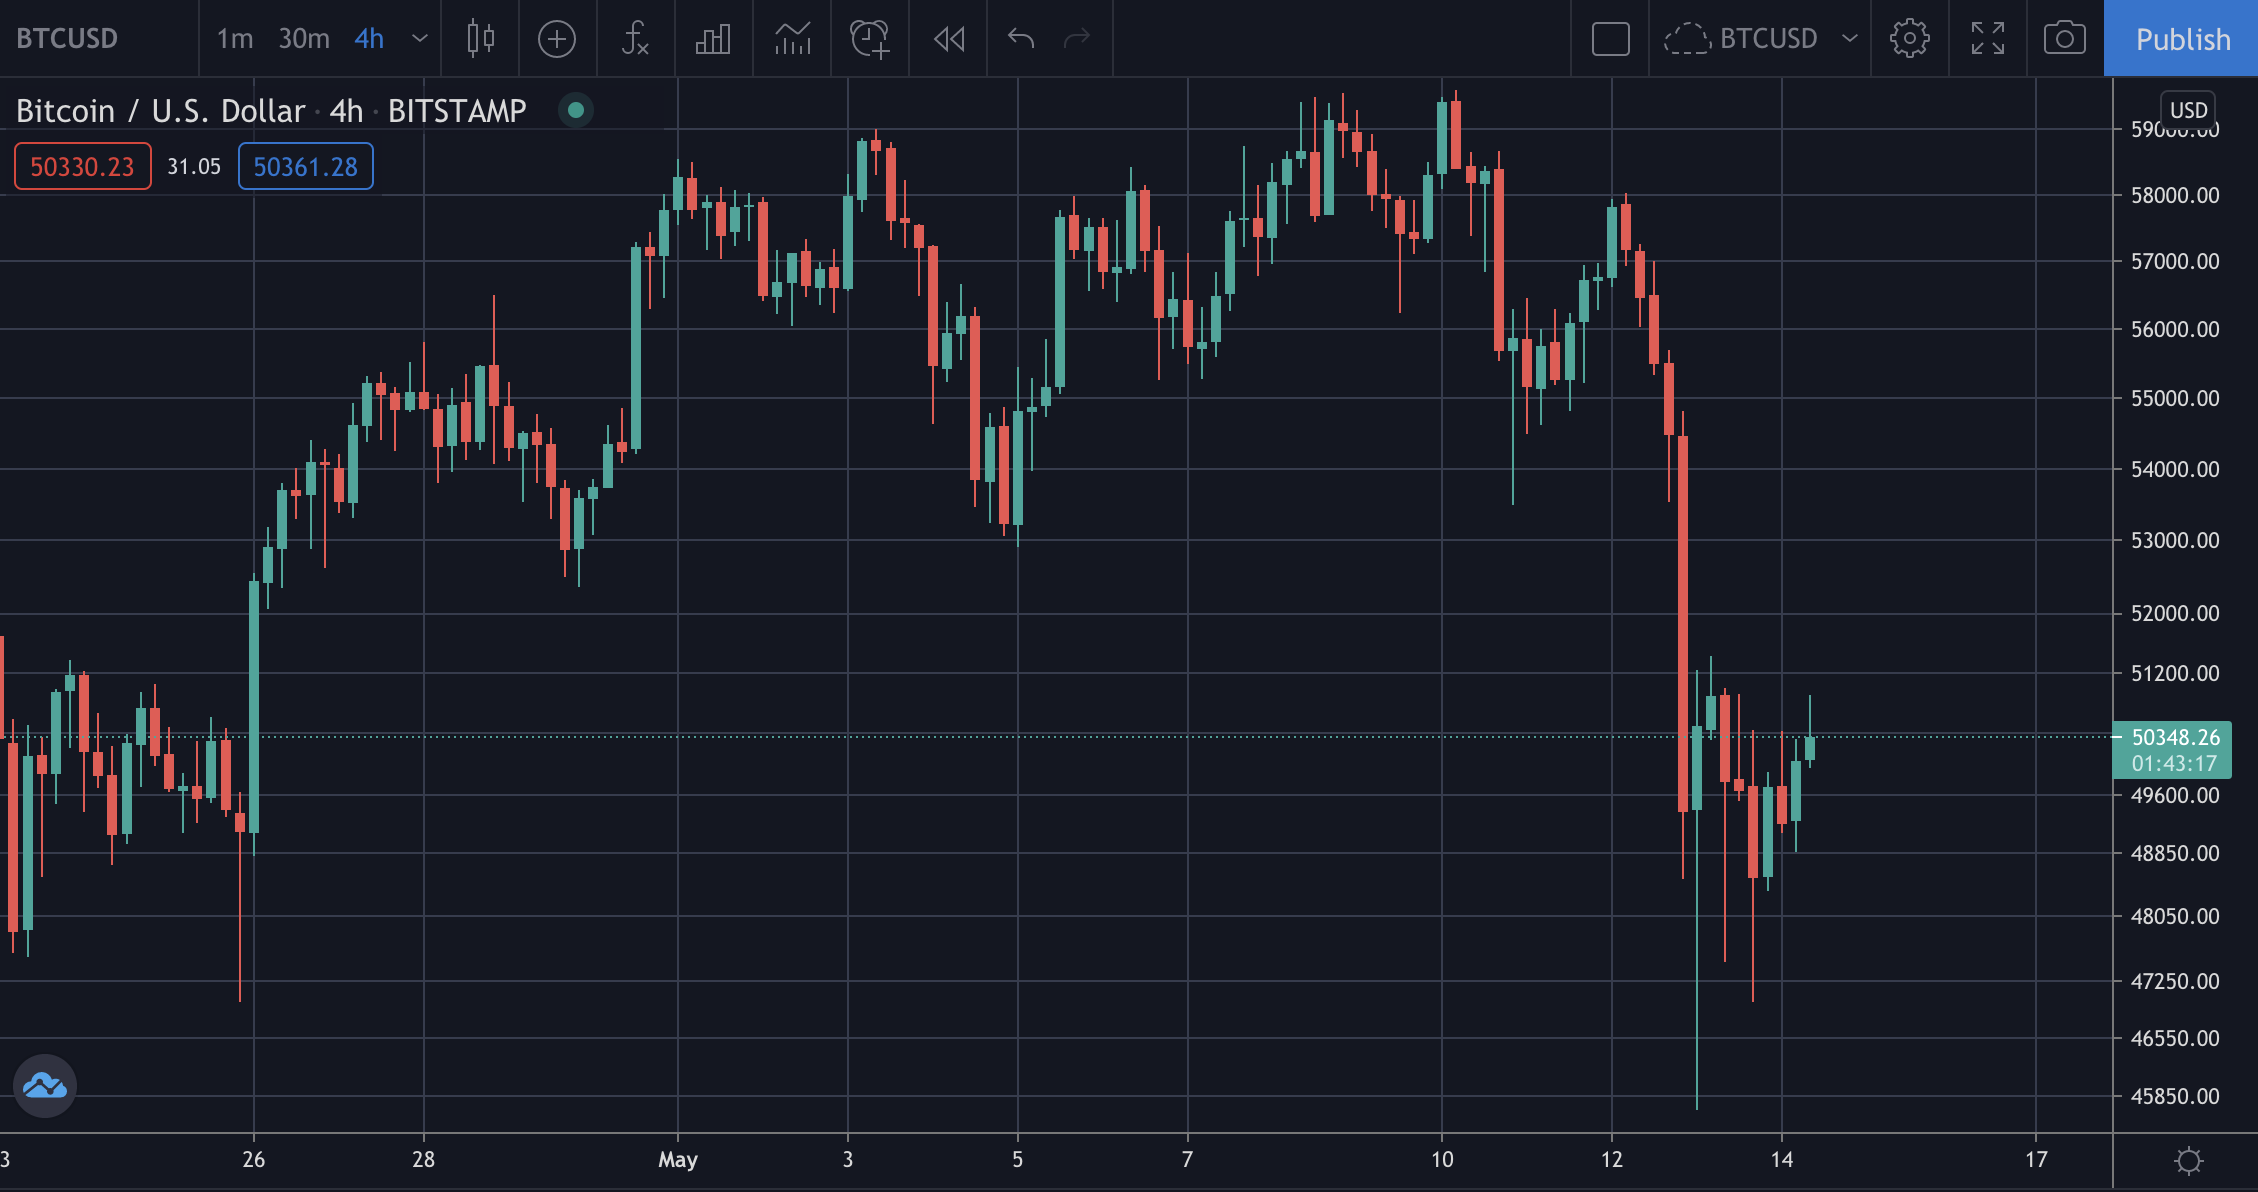Open the USD currency selector
2258x1192 pixels.
(x=2188, y=110)
